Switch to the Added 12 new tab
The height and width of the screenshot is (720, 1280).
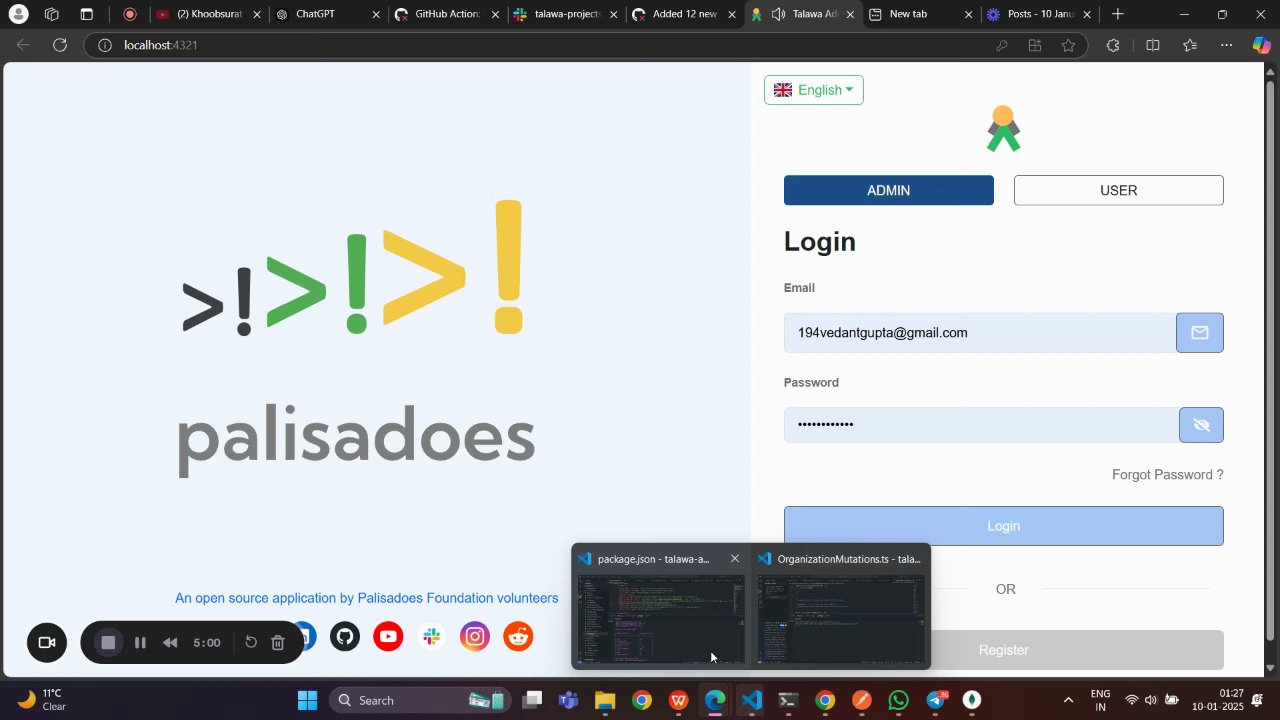[x=685, y=15]
